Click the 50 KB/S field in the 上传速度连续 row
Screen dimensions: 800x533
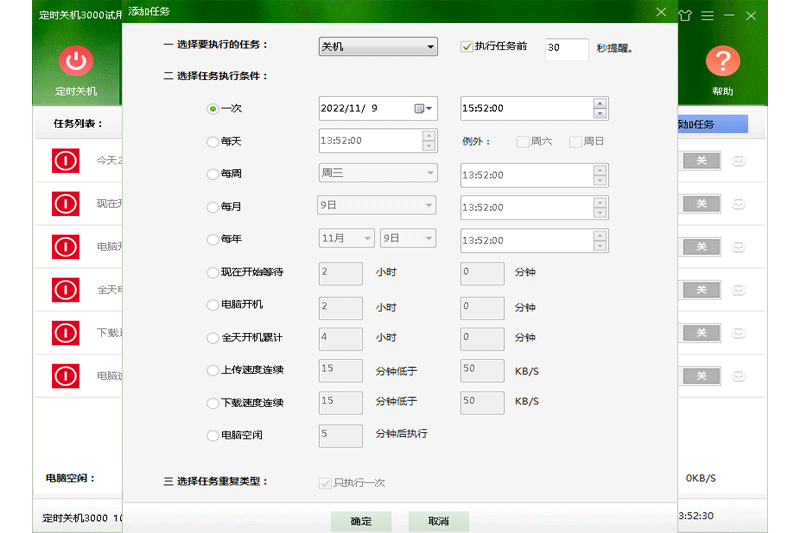pyautogui.click(x=482, y=370)
